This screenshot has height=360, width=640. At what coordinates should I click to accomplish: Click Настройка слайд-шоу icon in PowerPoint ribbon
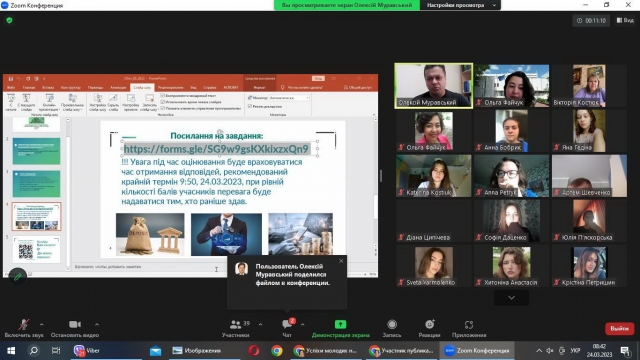coord(98,102)
